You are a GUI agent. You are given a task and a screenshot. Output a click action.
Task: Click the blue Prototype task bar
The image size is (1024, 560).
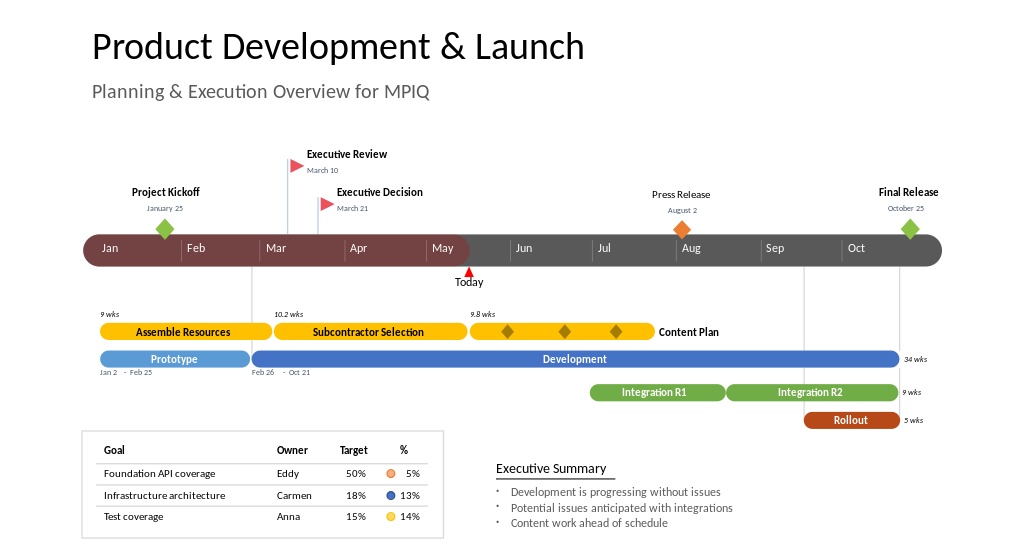(174, 359)
